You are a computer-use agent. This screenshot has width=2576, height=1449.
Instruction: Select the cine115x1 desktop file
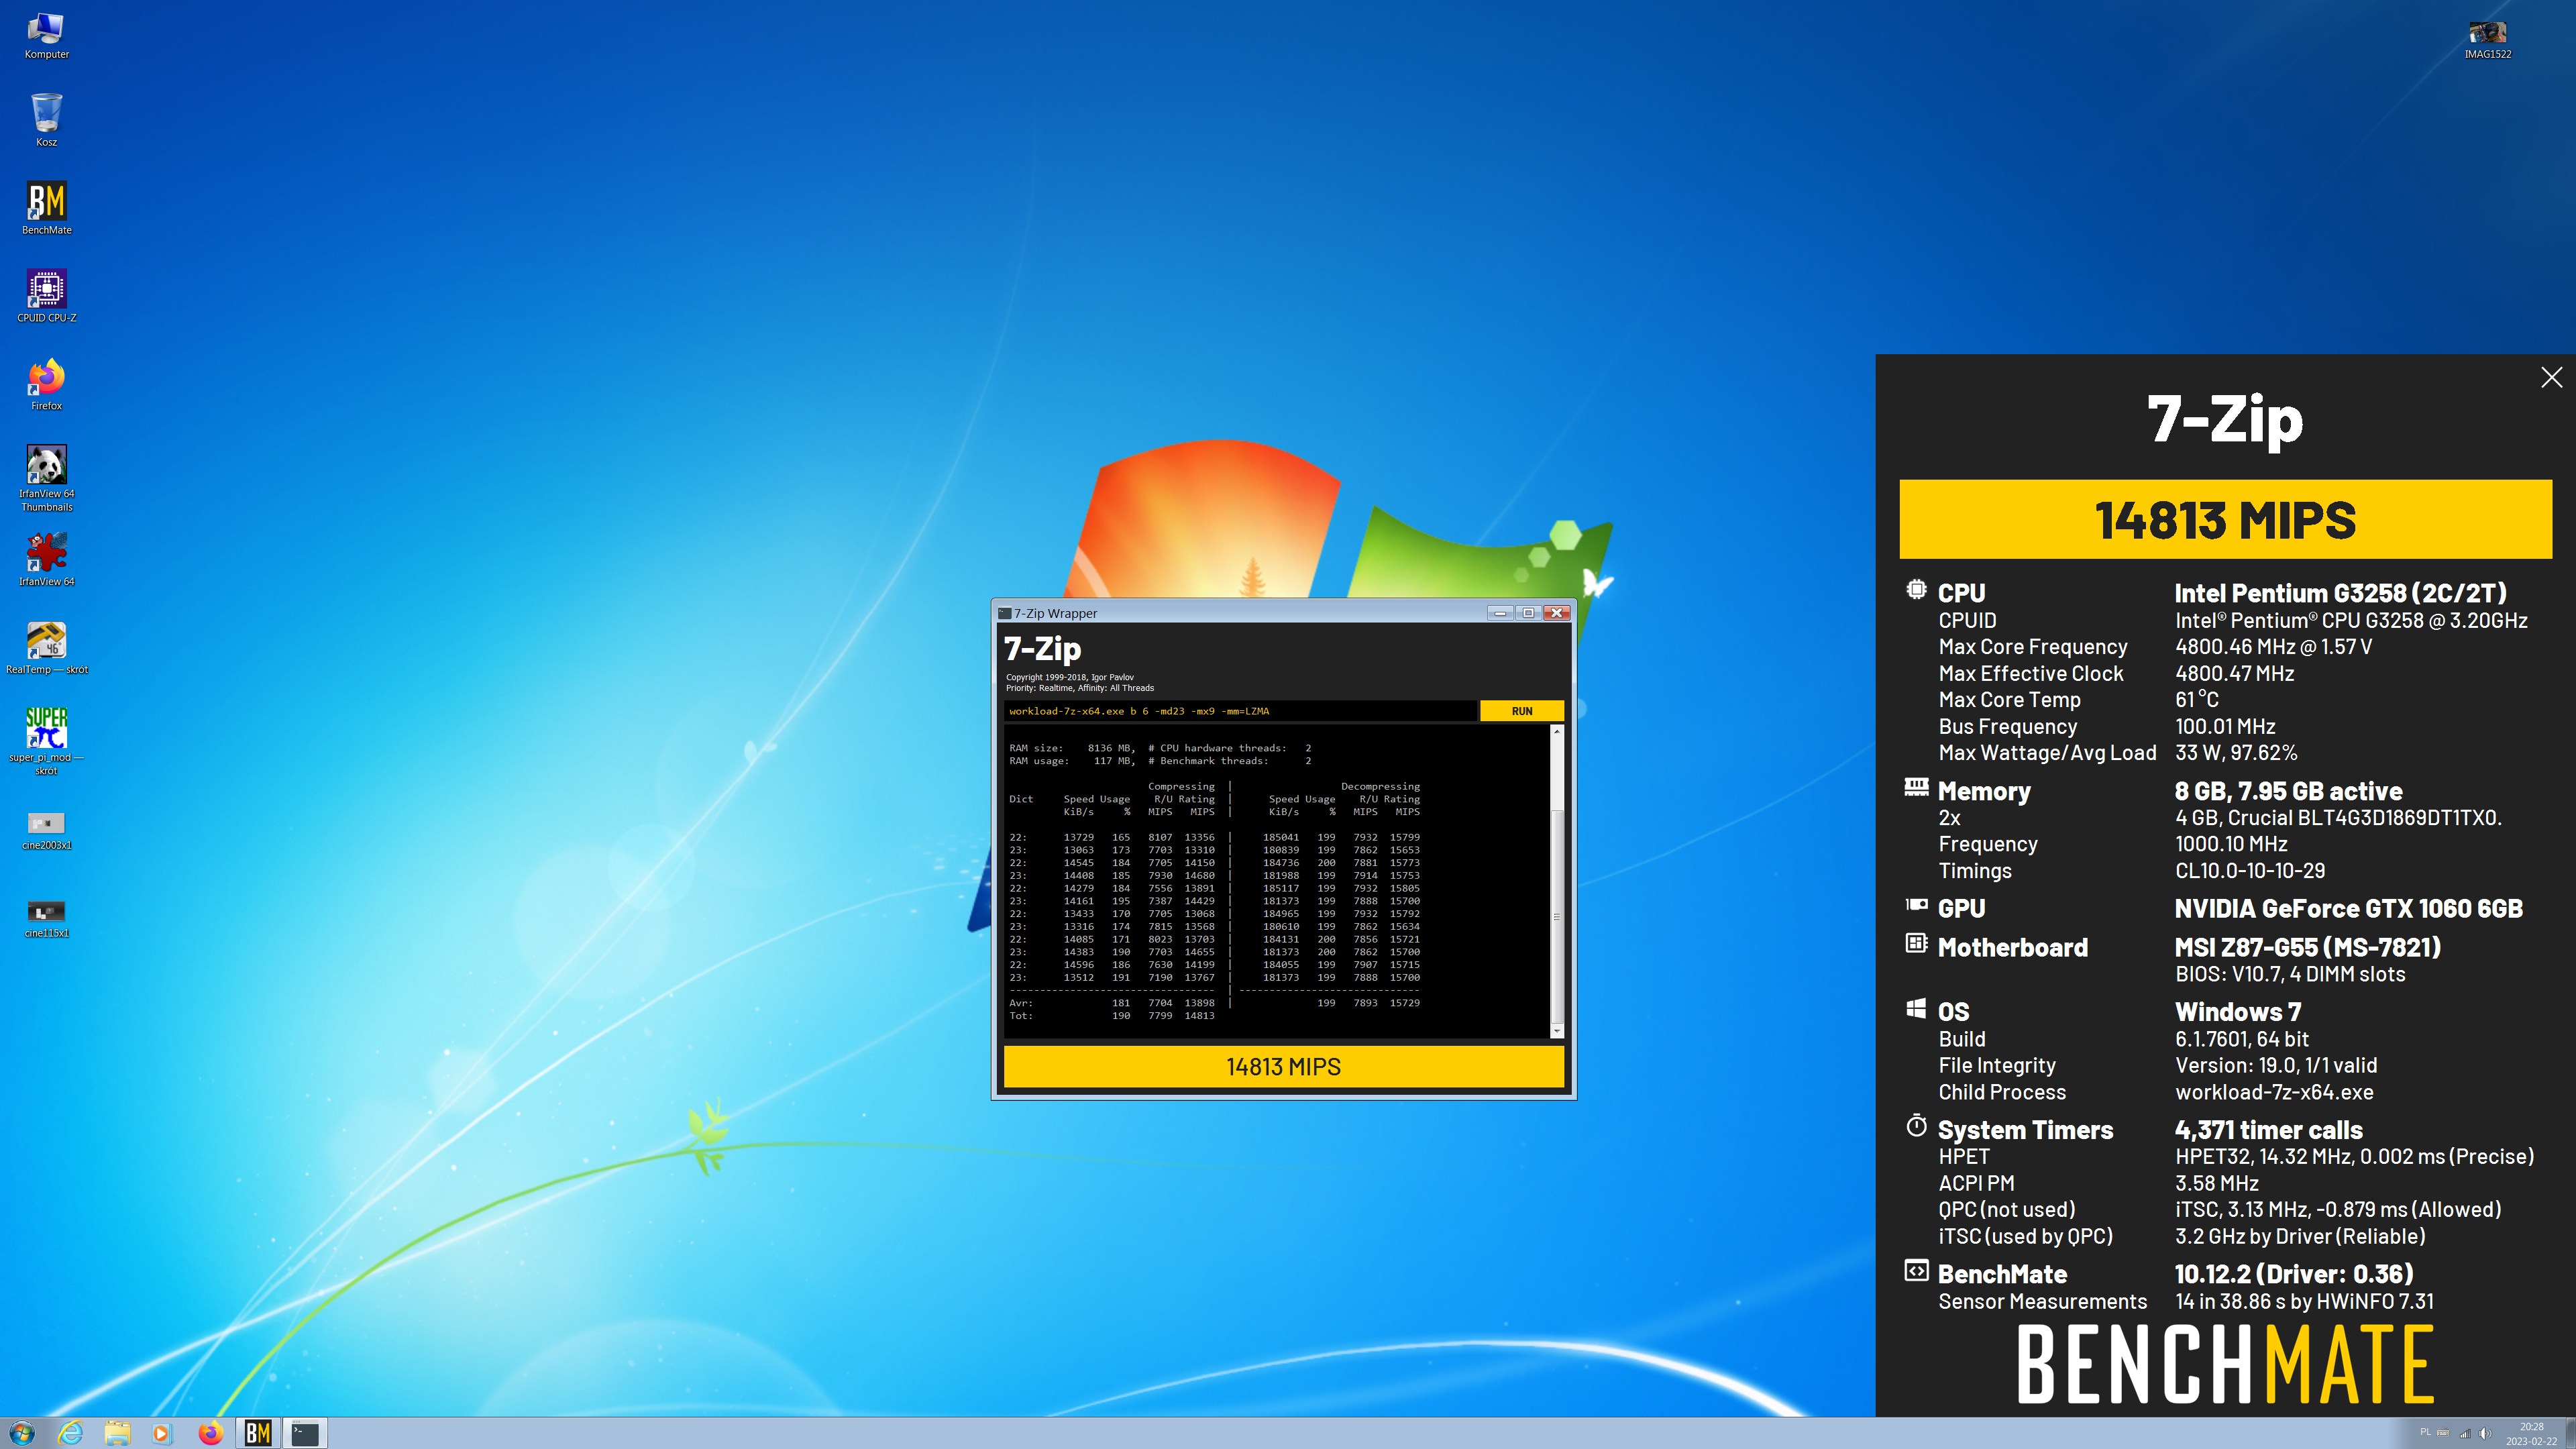46,918
